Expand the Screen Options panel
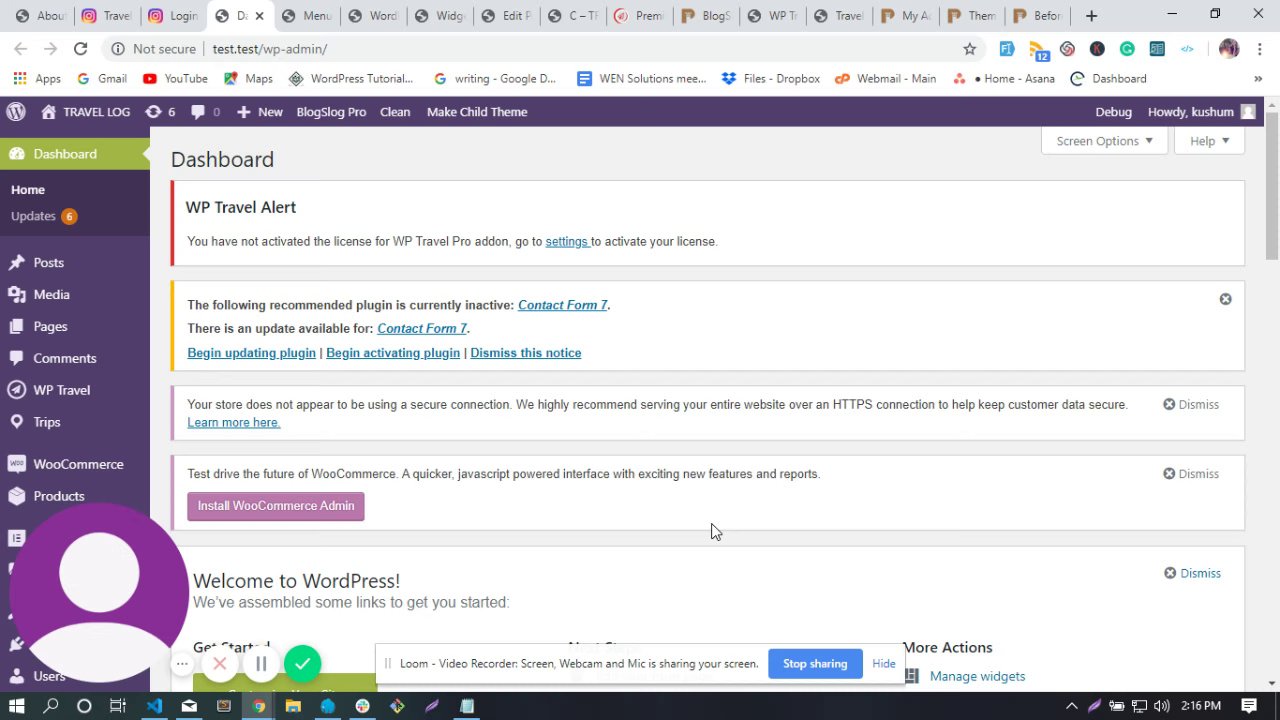Image resolution: width=1280 pixels, height=720 pixels. click(1104, 141)
